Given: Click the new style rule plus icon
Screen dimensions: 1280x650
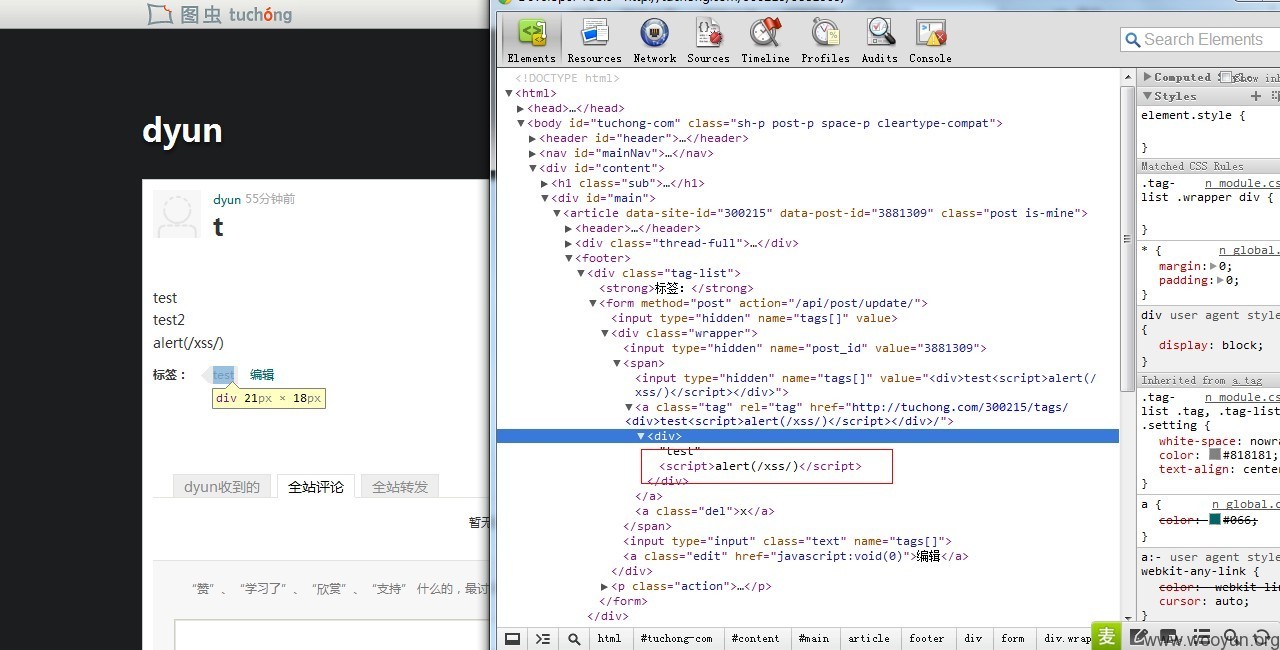Looking at the screenshot, I should click(x=1256, y=96).
